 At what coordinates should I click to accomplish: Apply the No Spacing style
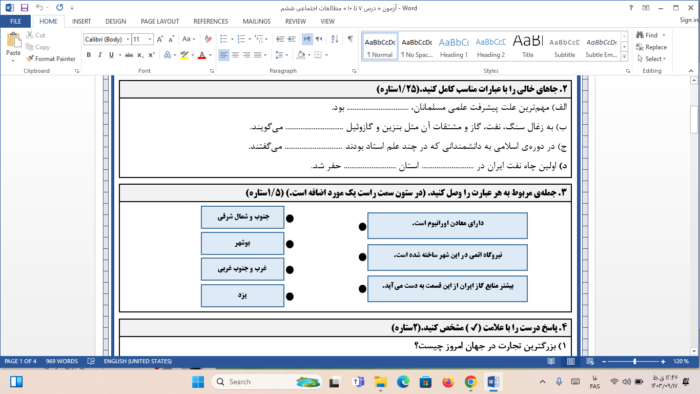point(417,46)
